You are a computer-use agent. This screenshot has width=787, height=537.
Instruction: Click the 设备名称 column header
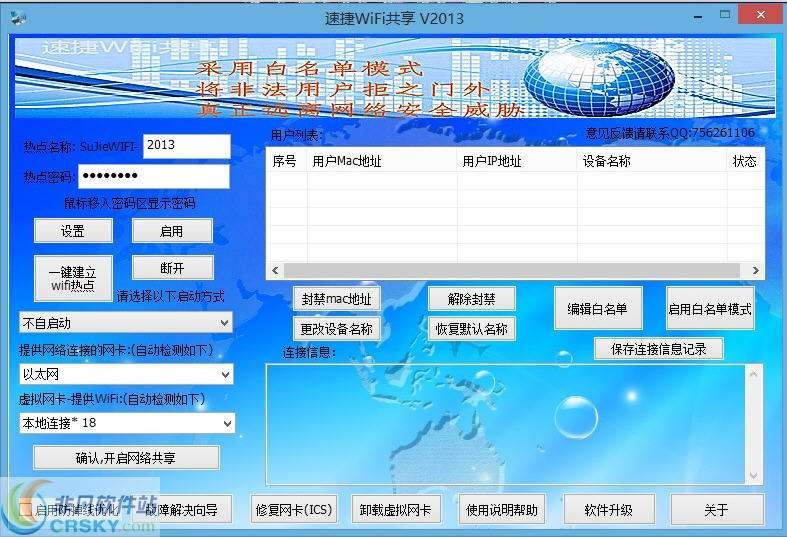pos(652,161)
